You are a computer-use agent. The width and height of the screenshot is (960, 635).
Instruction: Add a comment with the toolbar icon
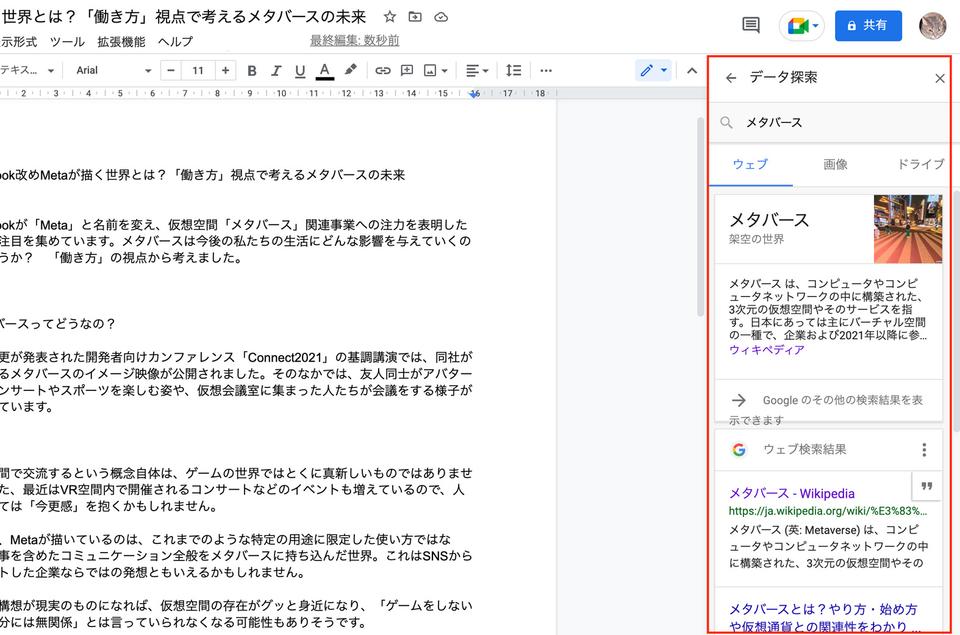point(407,70)
